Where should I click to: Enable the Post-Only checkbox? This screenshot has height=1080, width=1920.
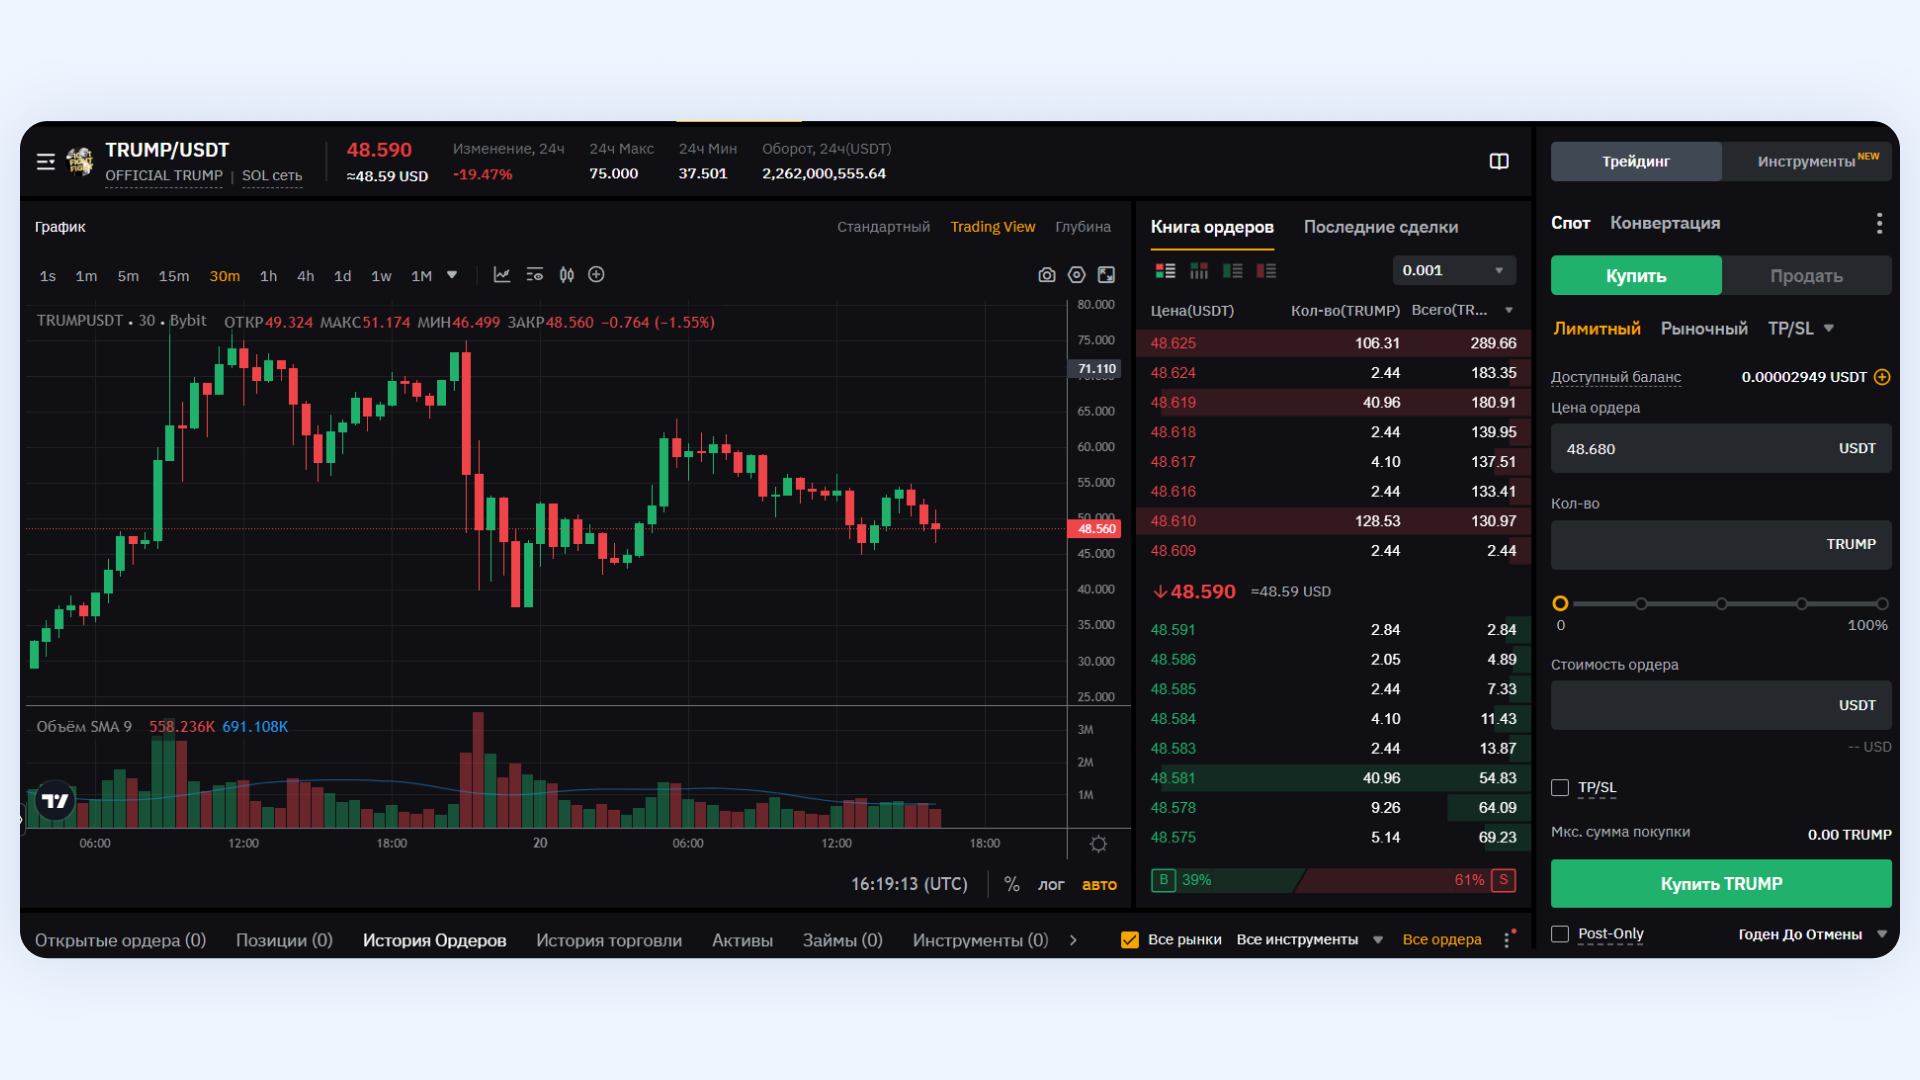(x=1560, y=934)
